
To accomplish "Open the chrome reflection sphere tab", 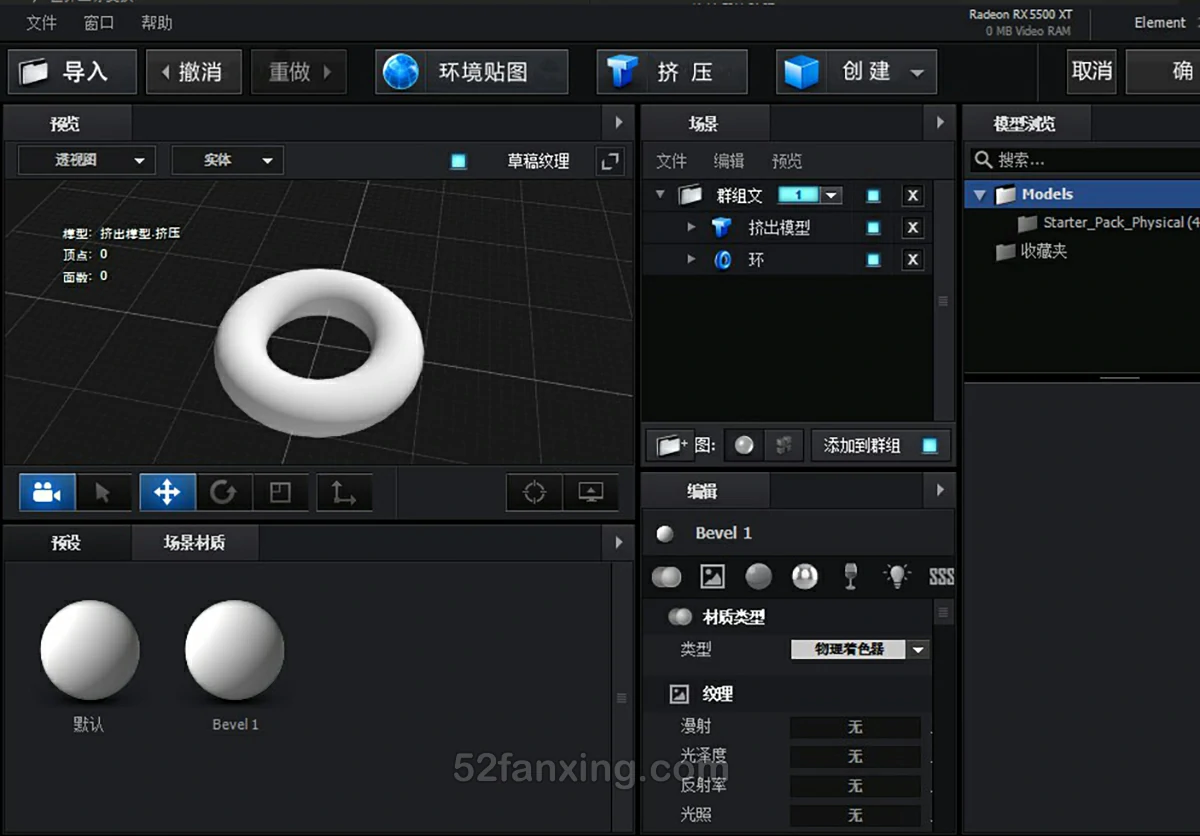I will click(x=805, y=576).
